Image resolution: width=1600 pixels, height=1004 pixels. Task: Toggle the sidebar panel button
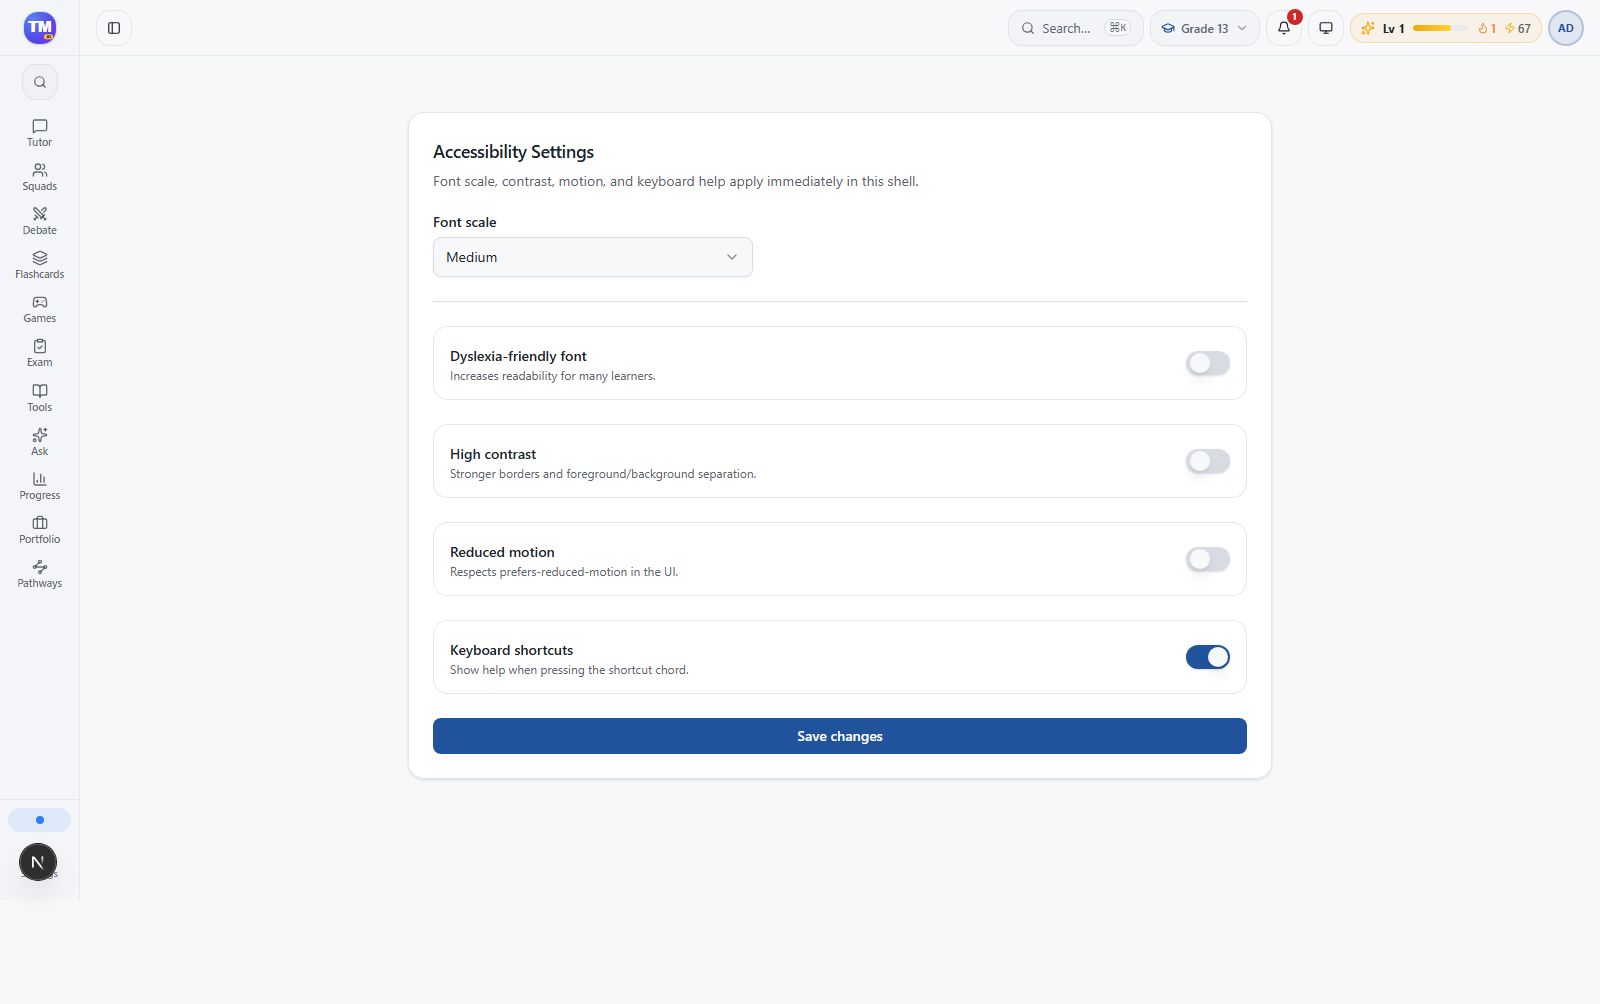[114, 28]
